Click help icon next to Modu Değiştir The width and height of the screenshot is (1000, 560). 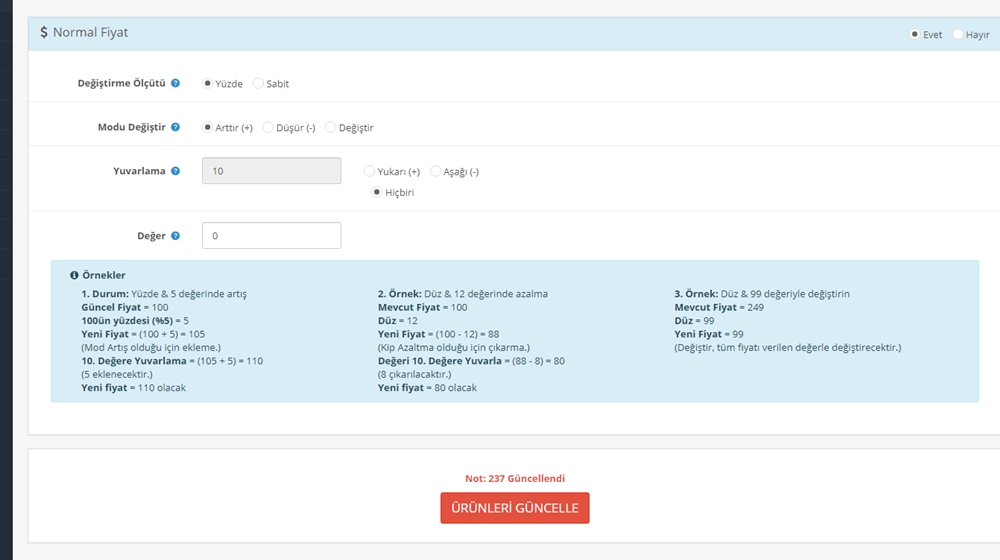pos(175,127)
